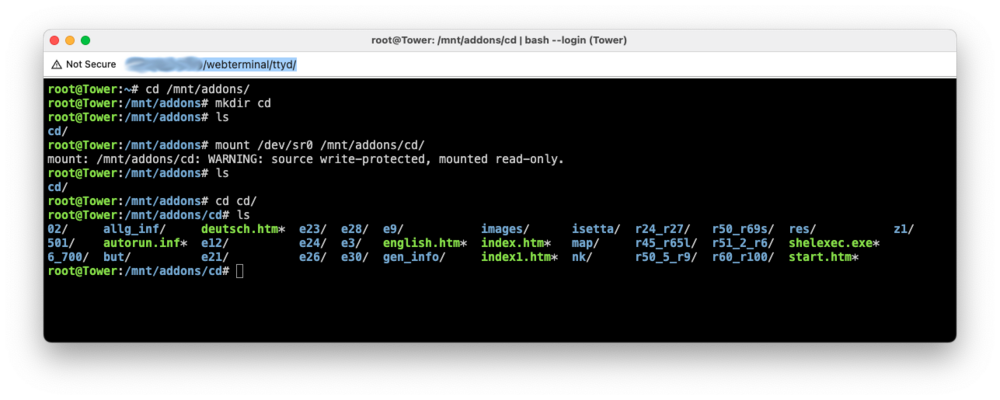1000x400 pixels.
Task: Click the "index1.htm*" file entry
Action: pos(519,257)
